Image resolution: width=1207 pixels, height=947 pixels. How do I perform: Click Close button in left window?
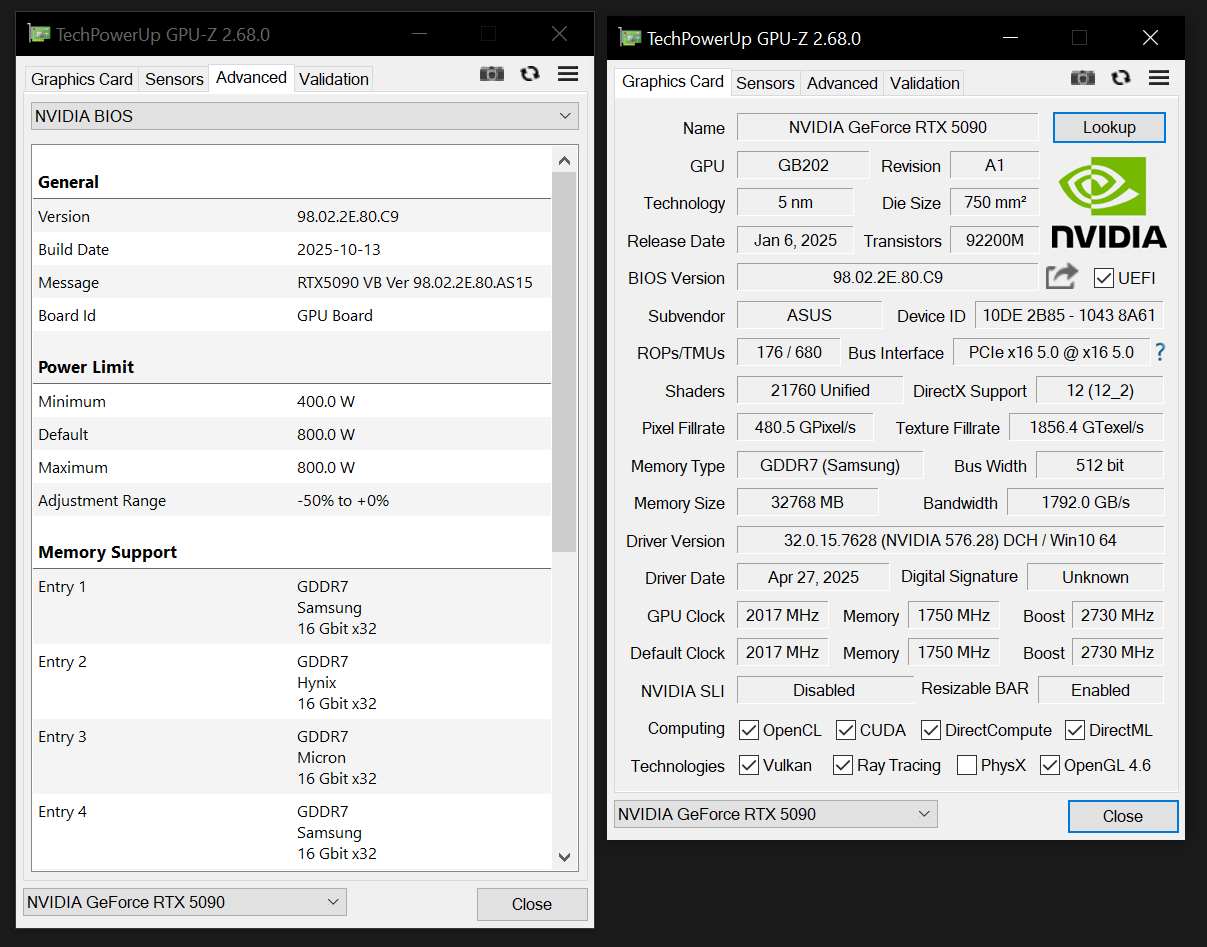pos(532,904)
